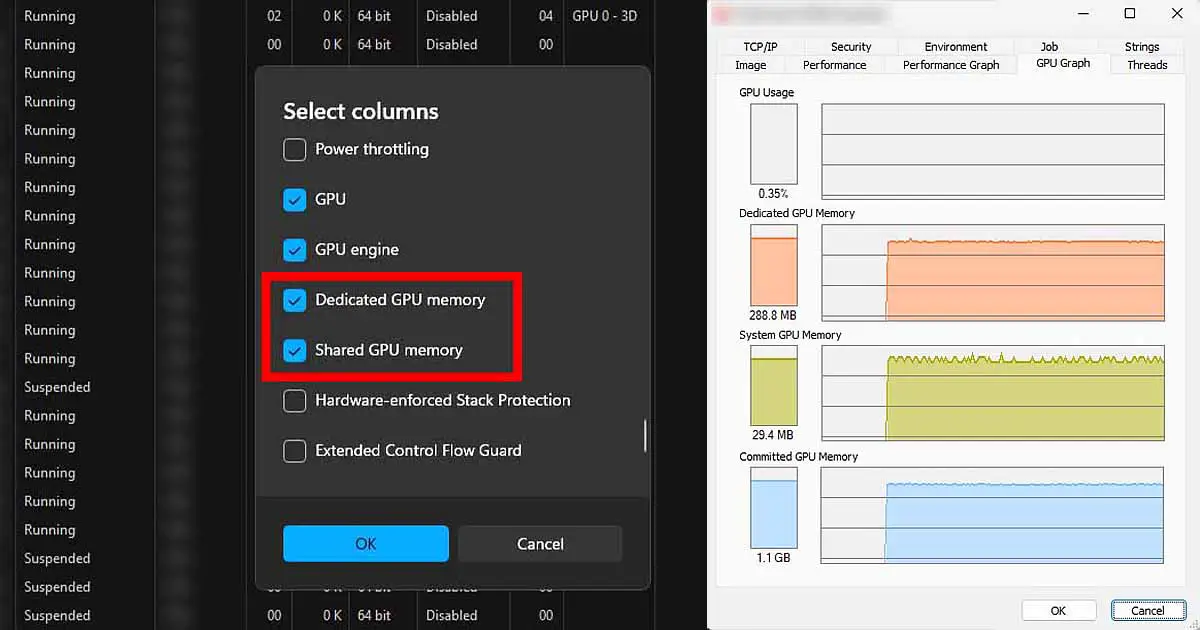Cancel the Select columns dialog

tap(539, 543)
